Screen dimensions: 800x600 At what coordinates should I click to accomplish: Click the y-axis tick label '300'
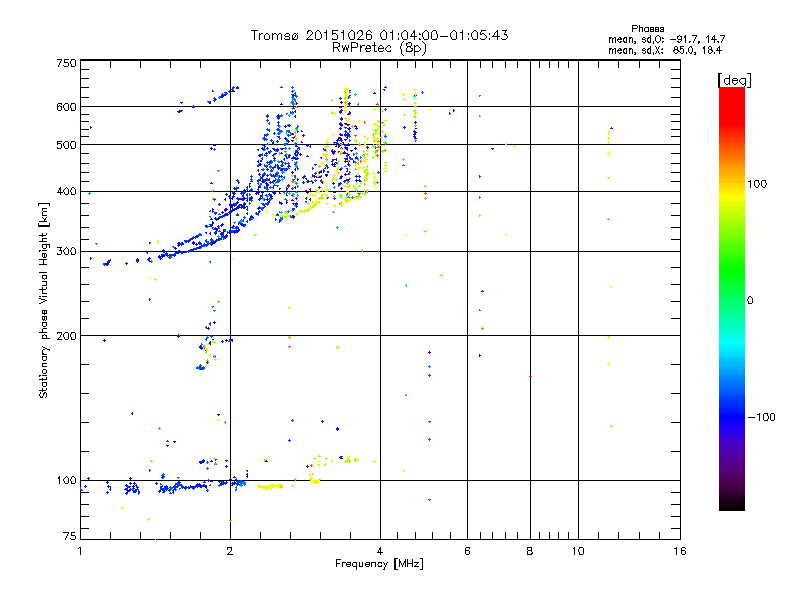point(66,251)
